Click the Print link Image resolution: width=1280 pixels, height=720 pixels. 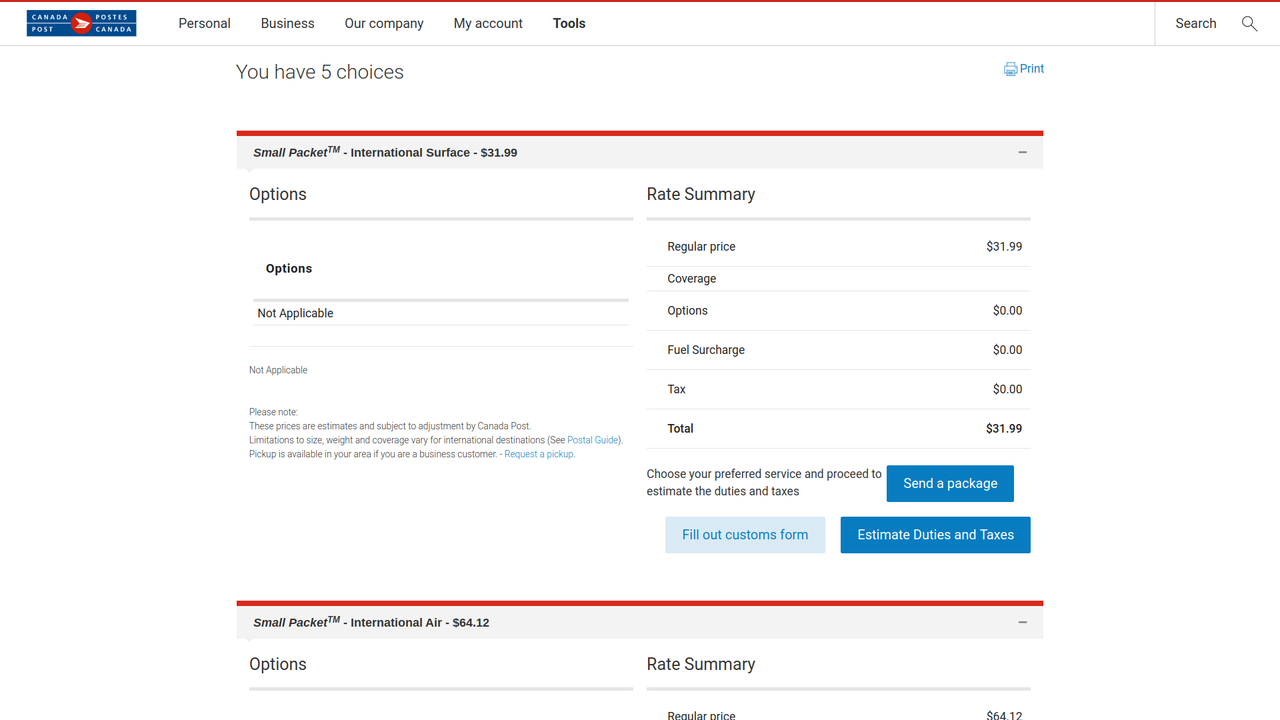(x=1032, y=69)
